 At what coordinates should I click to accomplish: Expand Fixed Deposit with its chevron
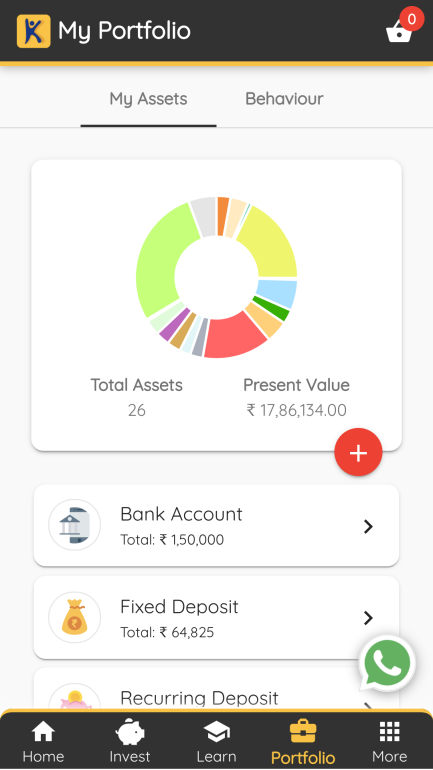pos(368,618)
